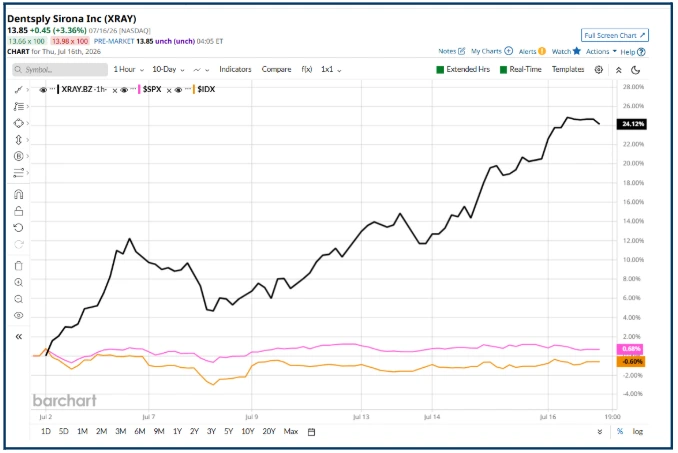678x453 pixels.
Task: Open the calendar date range picker
Action: [311, 431]
